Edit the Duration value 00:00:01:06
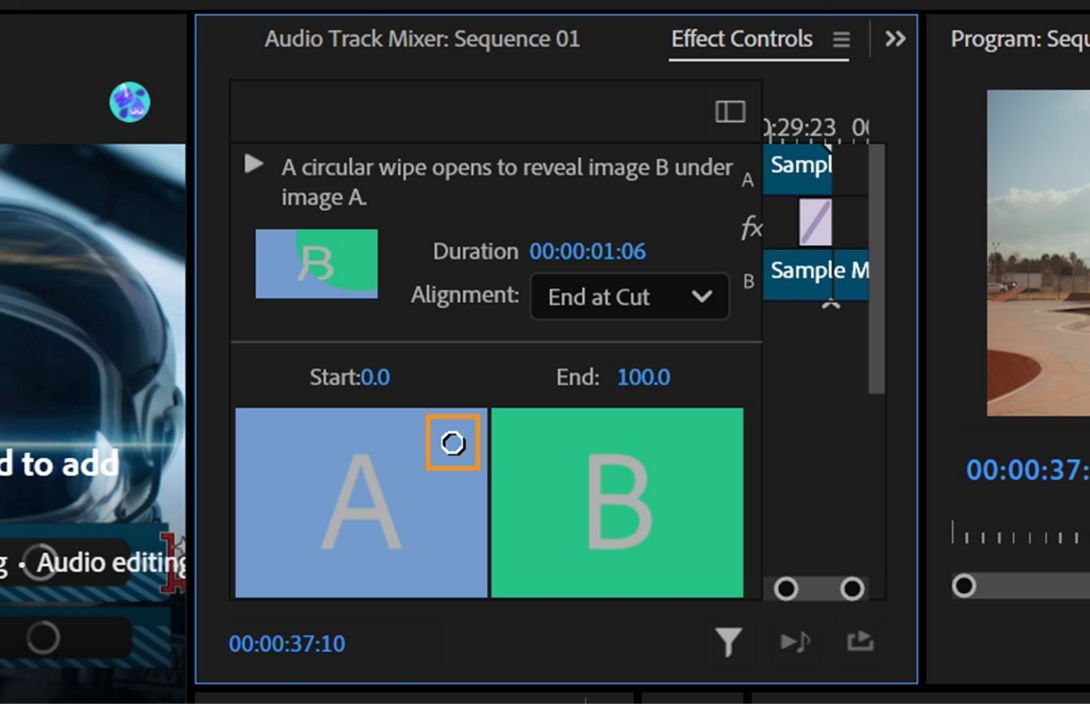The image size is (1090, 704). pyautogui.click(x=587, y=251)
